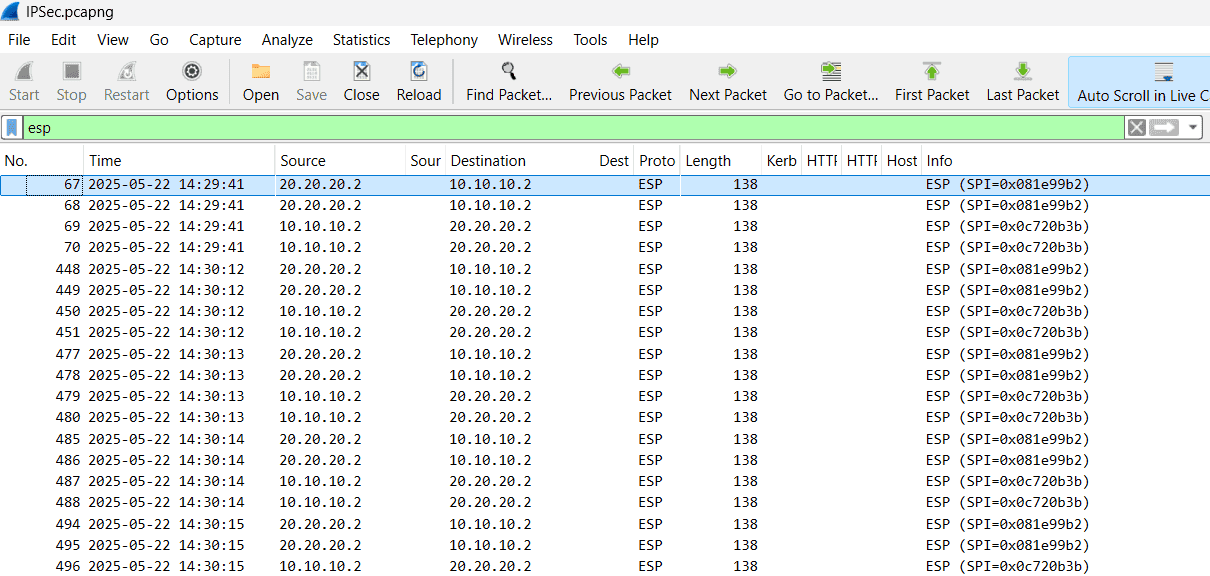Image resolution: width=1210 pixels, height=576 pixels.
Task: Sort packets by Source column header
Action: pyautogui.click(x=303, y=161)
